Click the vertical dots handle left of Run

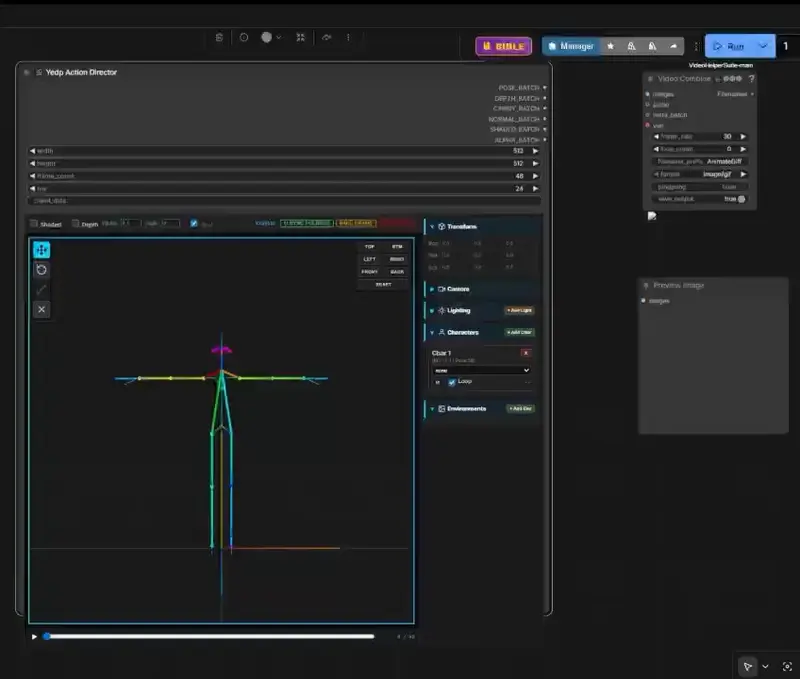(x=696, y=46)
